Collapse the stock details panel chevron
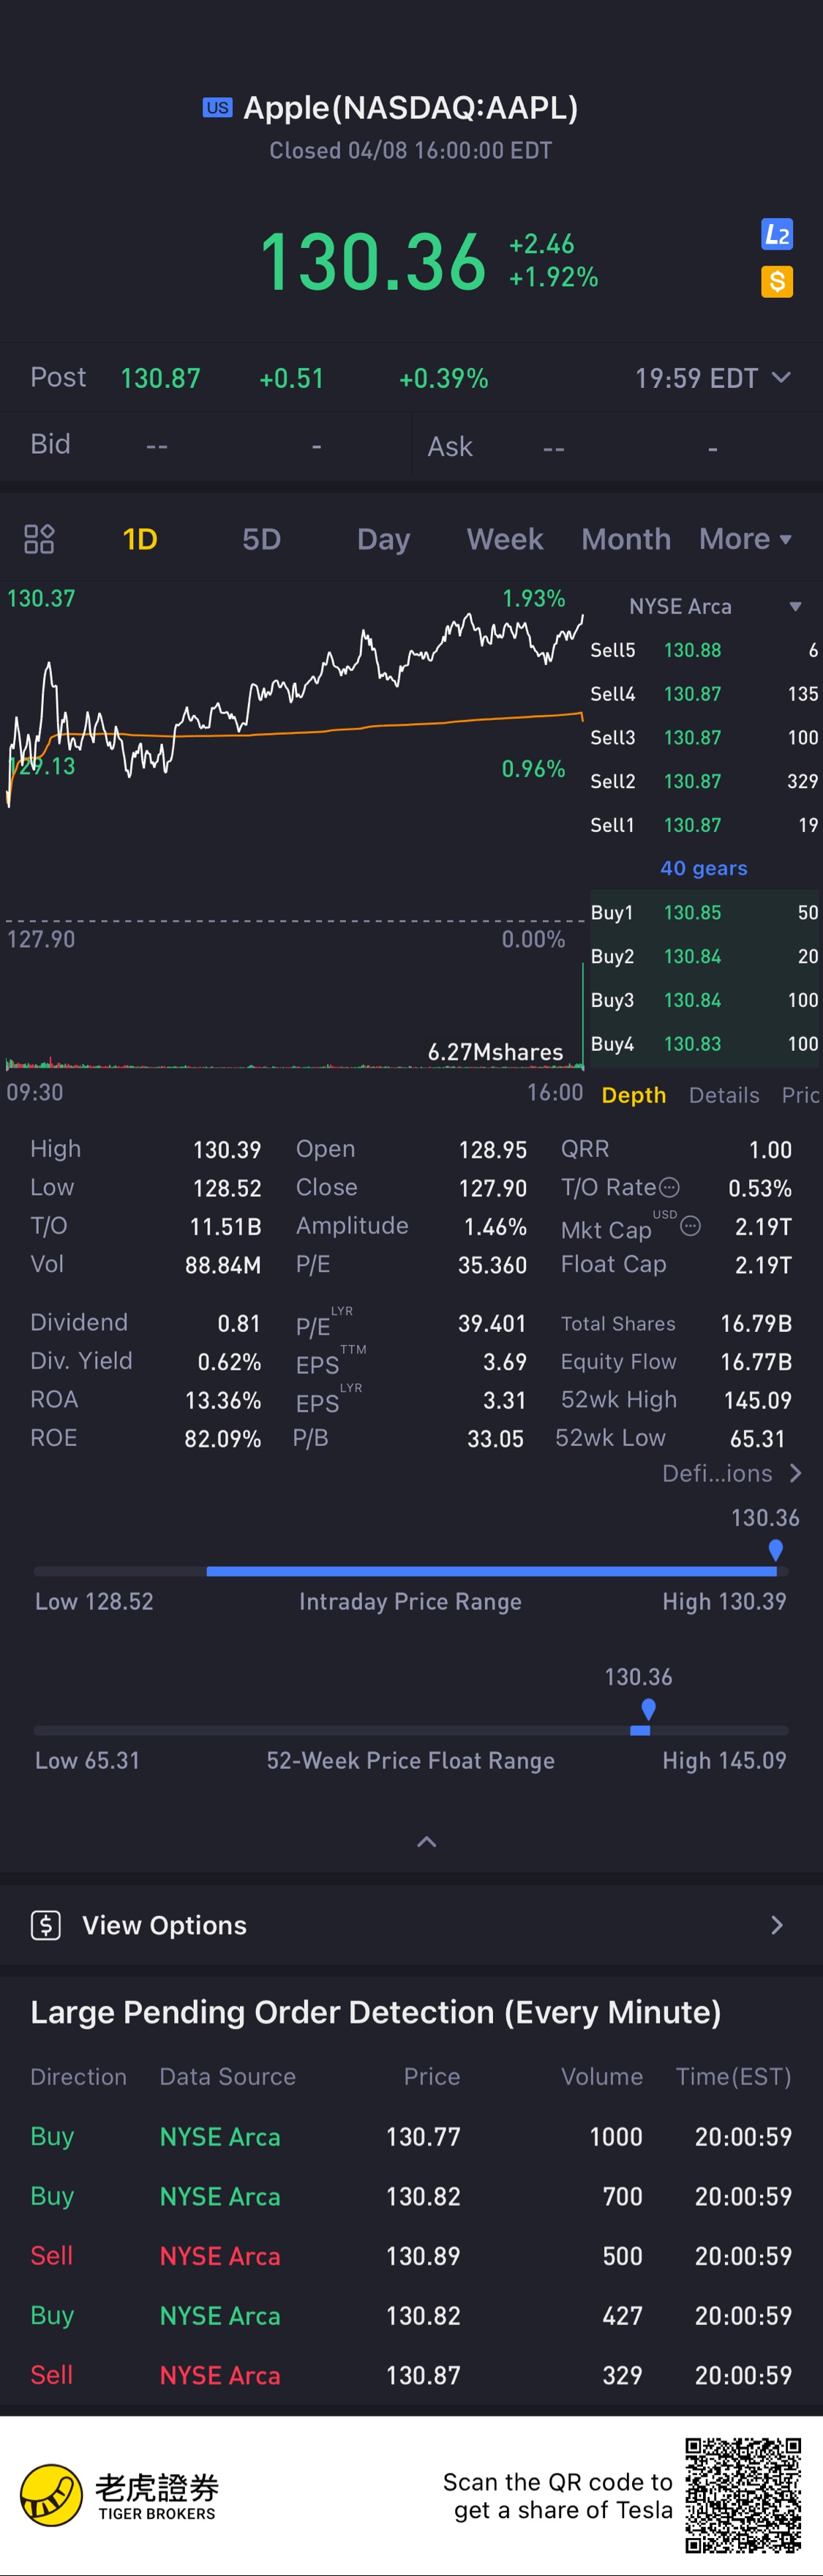Viewport: 823px width, 2576px height. coord(426,1842)
